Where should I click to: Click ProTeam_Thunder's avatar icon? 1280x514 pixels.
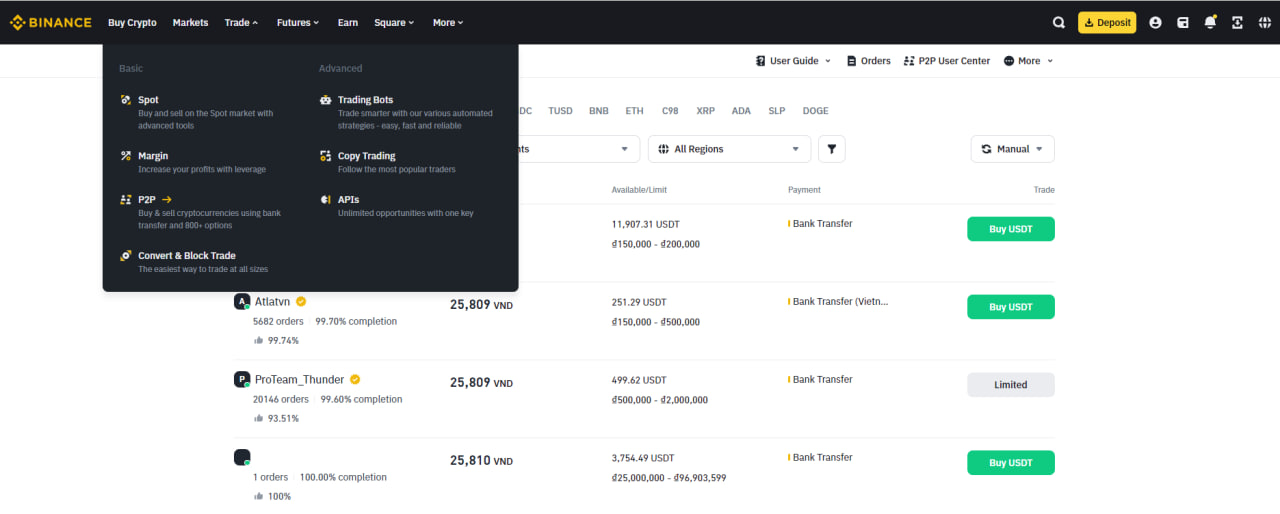pyautogui.click(x=242, y=379)
